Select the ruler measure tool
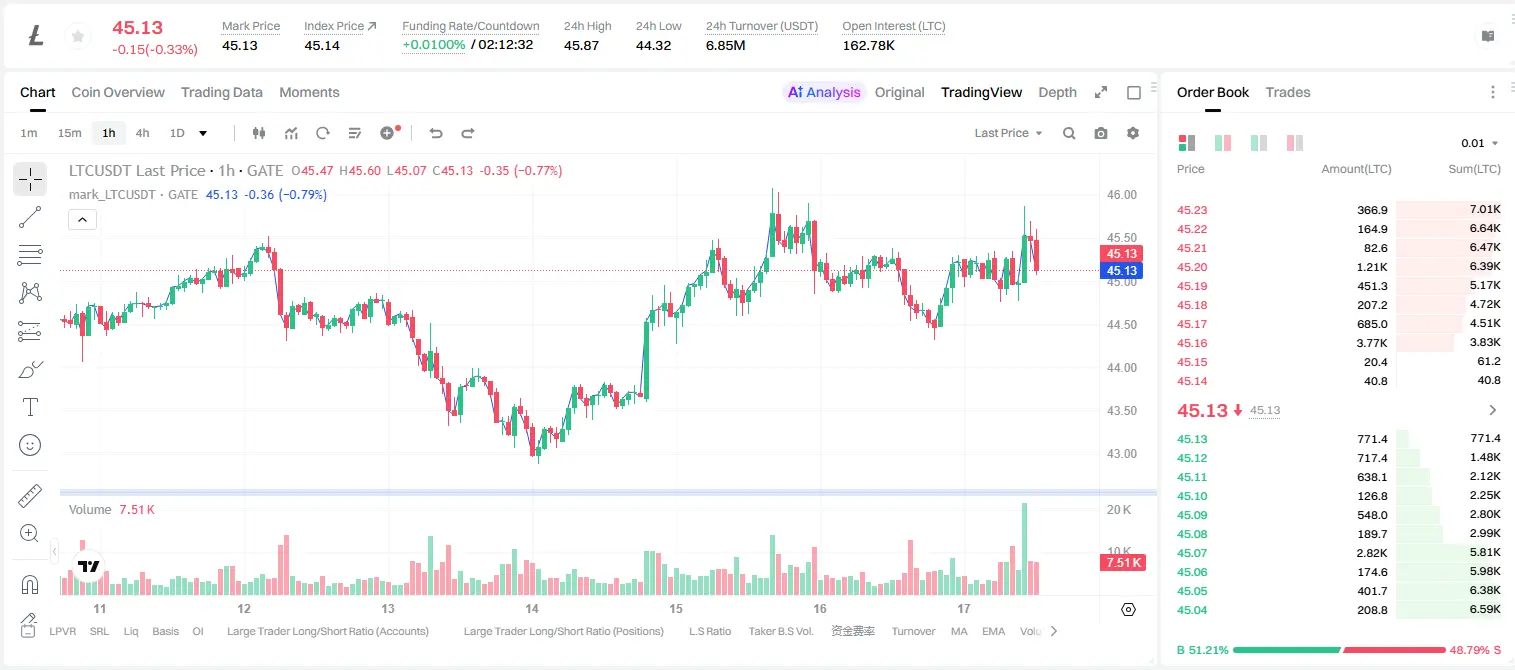 point(30,496)
